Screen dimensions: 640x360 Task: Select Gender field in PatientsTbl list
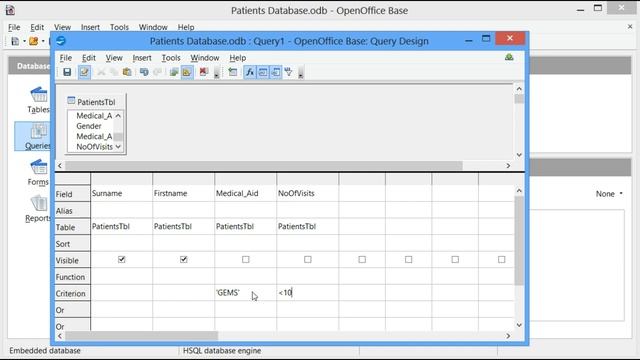point(89,126)
